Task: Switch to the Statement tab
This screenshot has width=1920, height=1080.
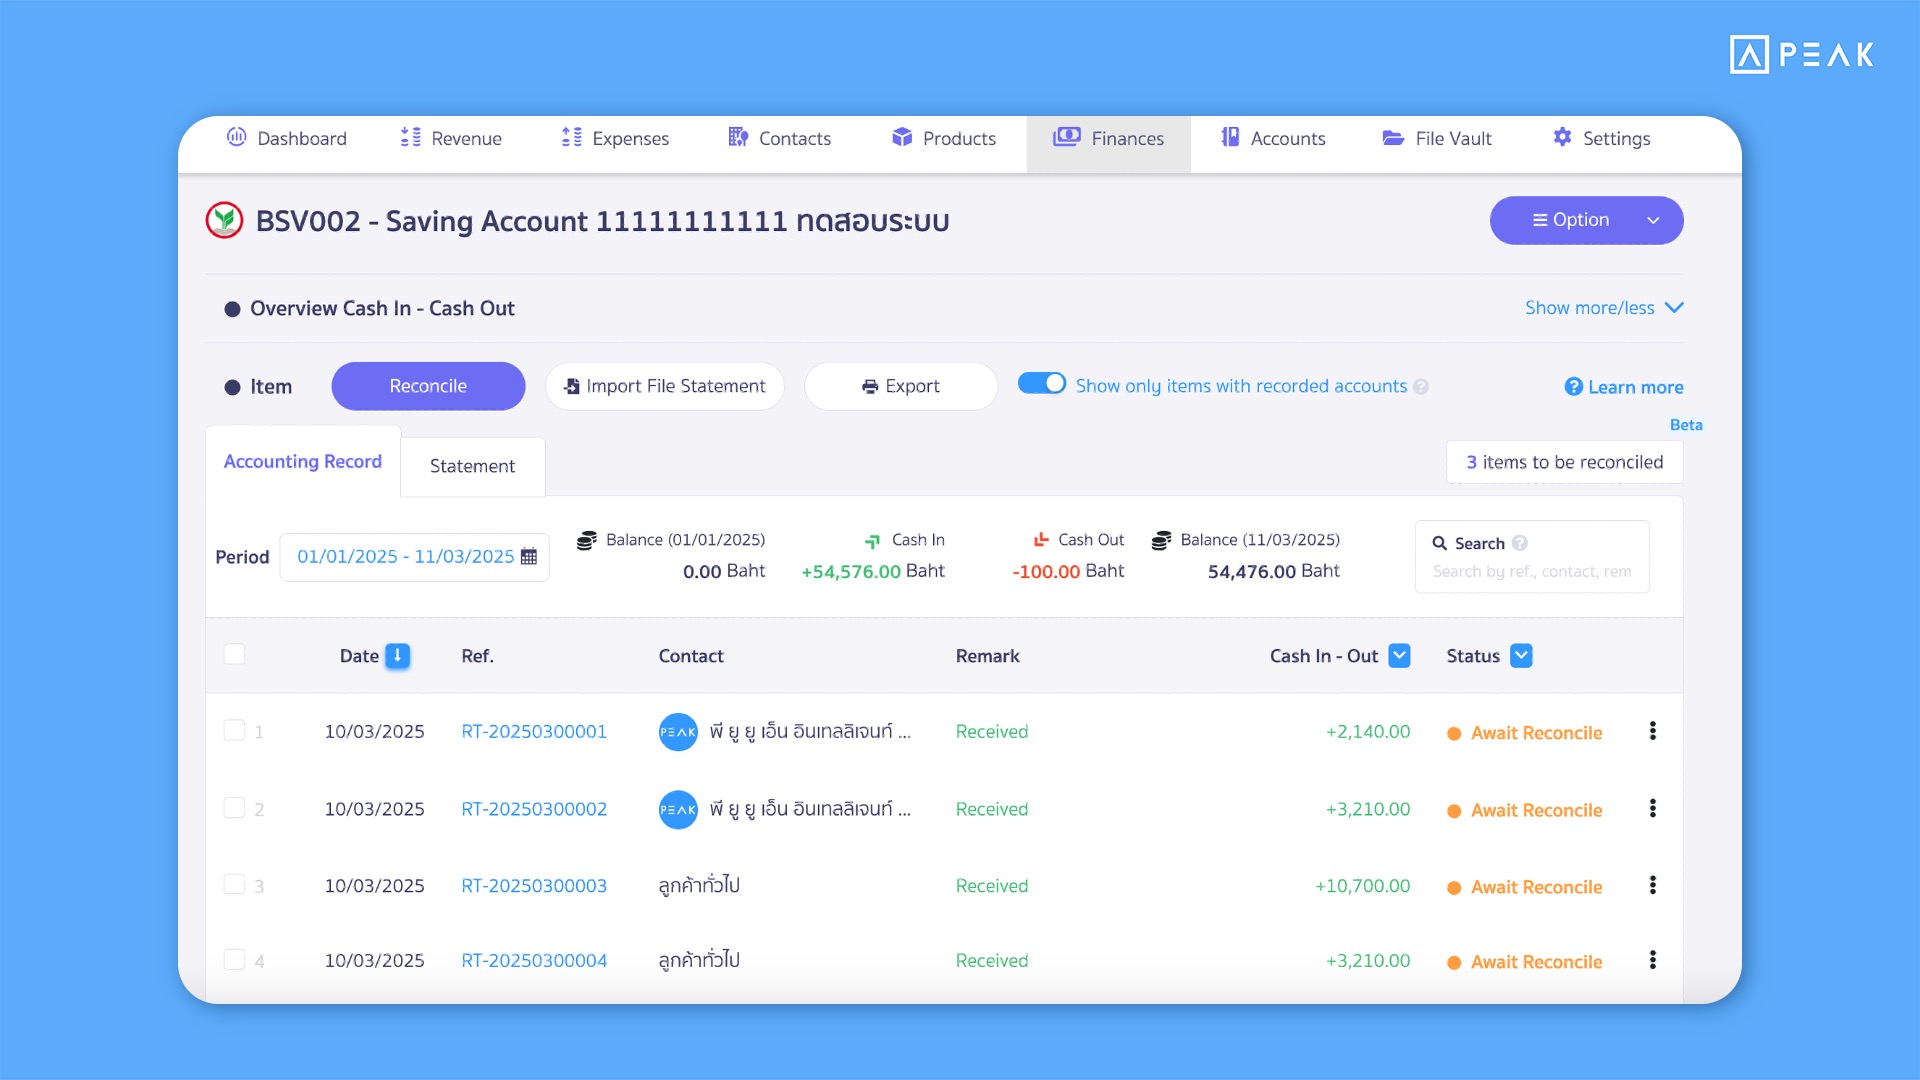Action: (472, 466)
